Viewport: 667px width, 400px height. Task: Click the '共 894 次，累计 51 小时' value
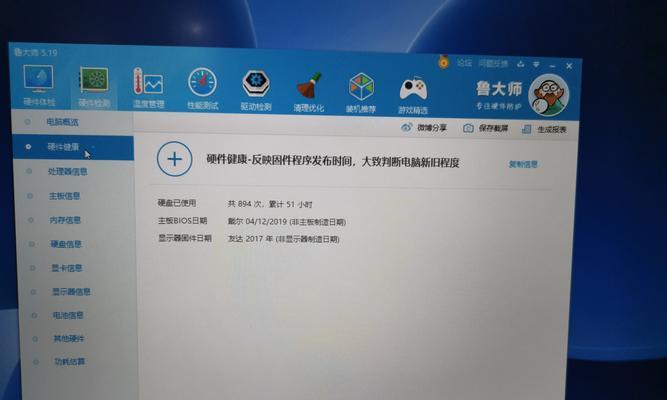[x=270, y=204]
